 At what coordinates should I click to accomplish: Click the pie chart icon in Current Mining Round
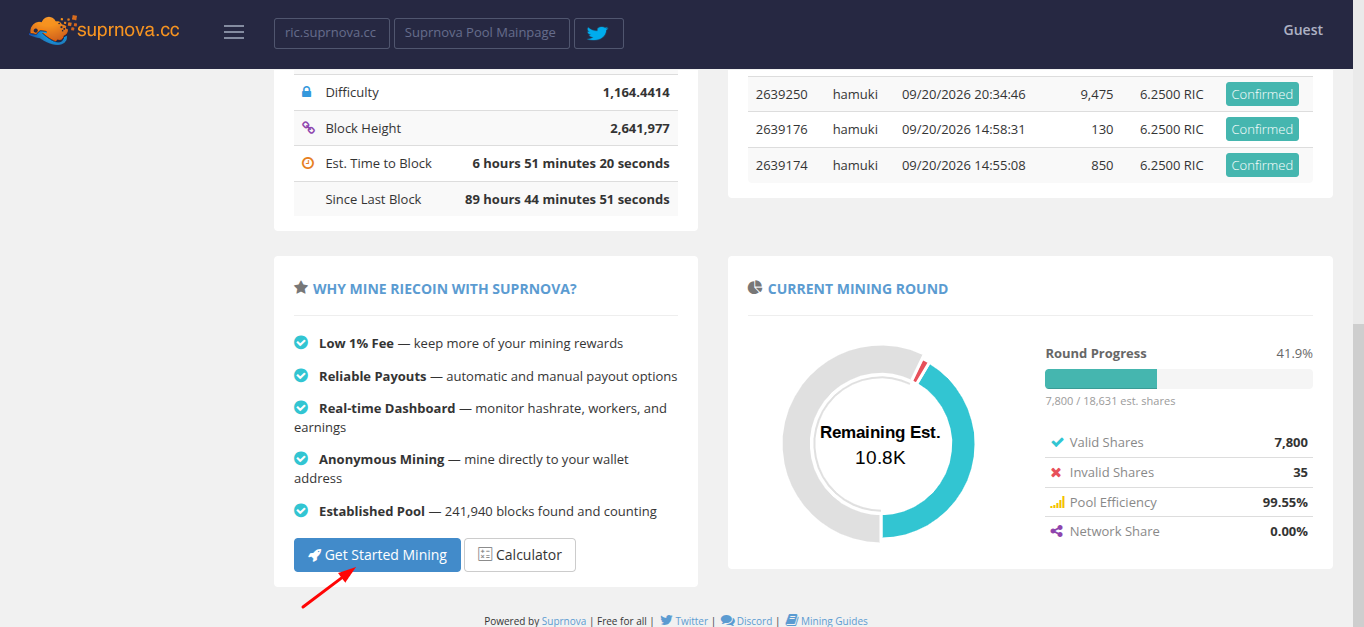[755, 288]
